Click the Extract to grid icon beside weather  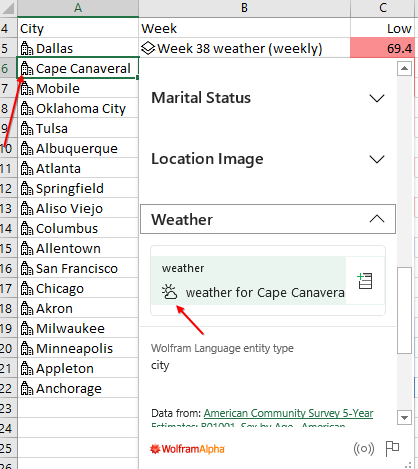pos(365,281)
